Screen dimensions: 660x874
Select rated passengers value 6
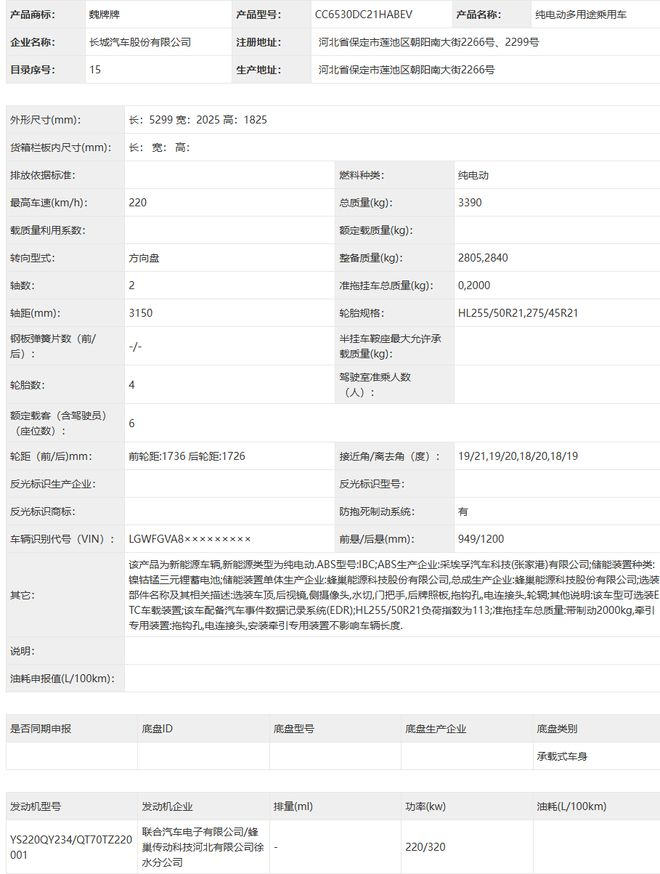(x=132, y=424)
